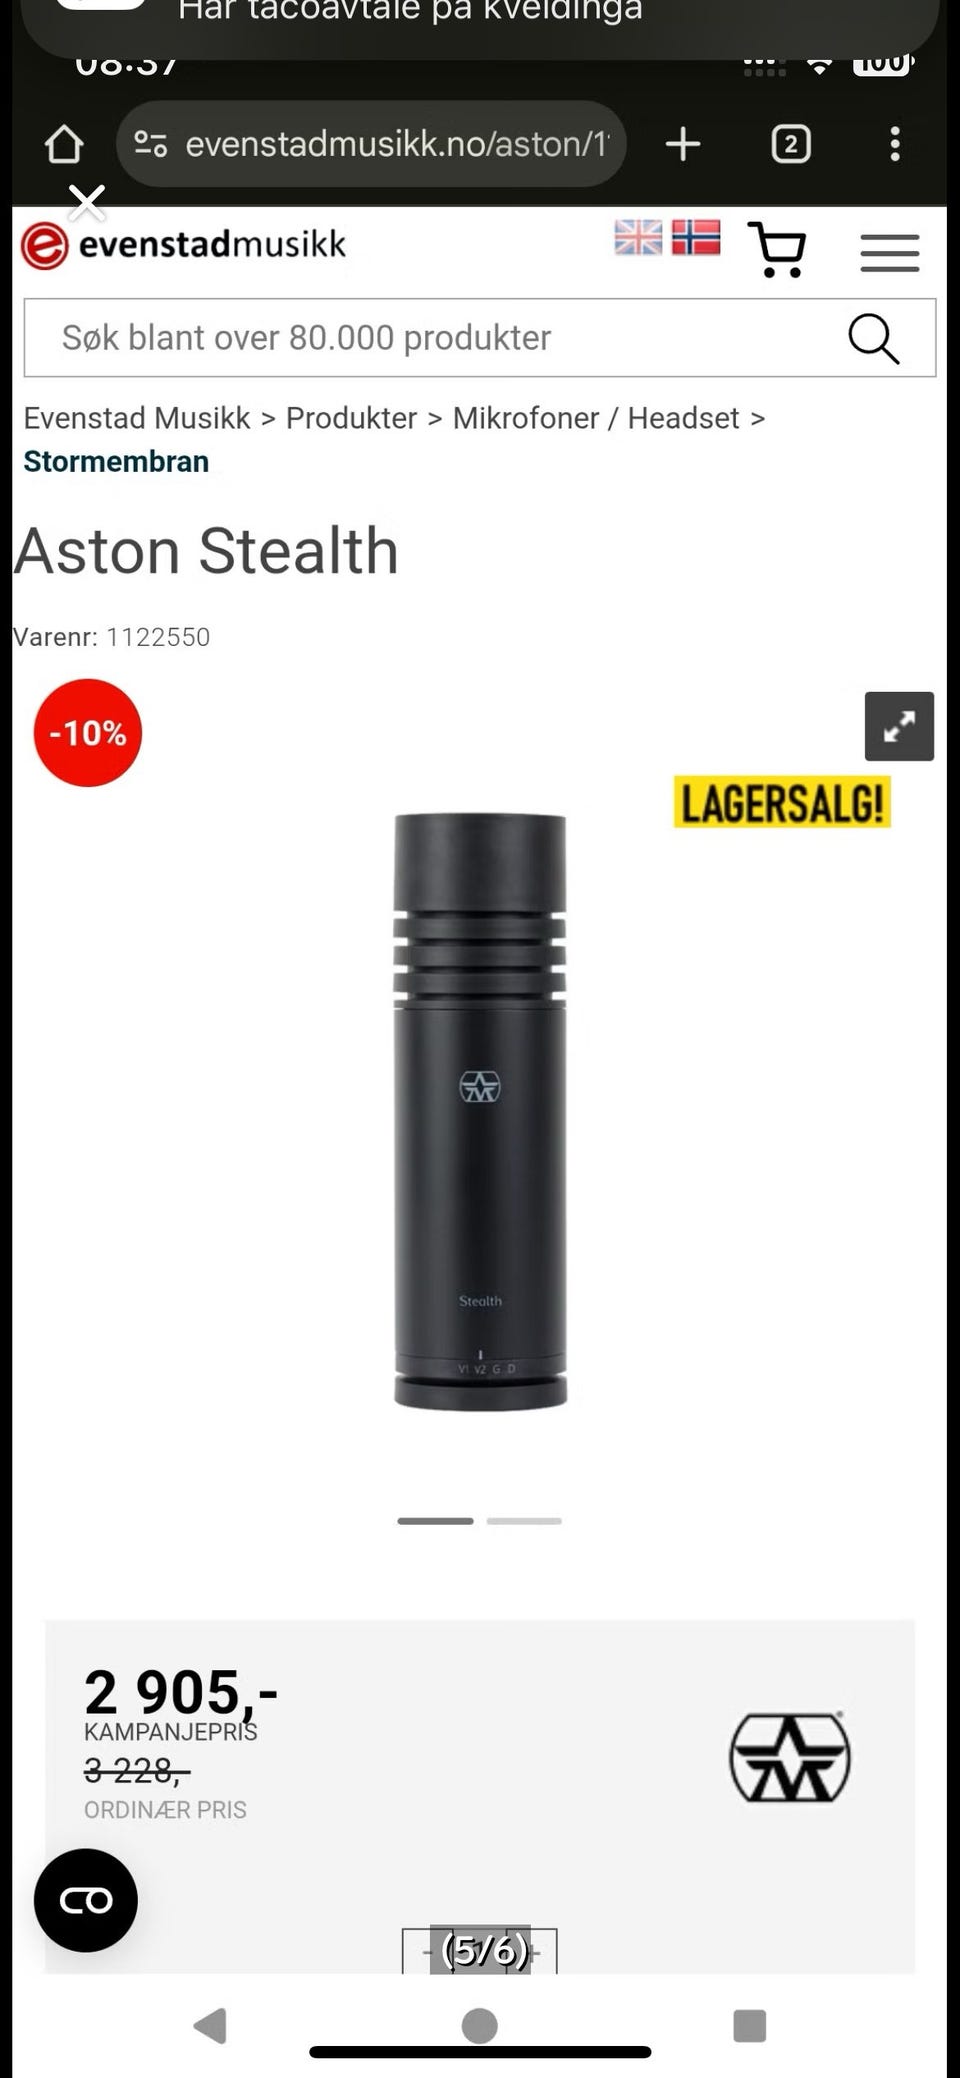Close the overlay with the white X
Image resolution: width=960 pixels, height=2078 pixels.
tap(87, 203)
